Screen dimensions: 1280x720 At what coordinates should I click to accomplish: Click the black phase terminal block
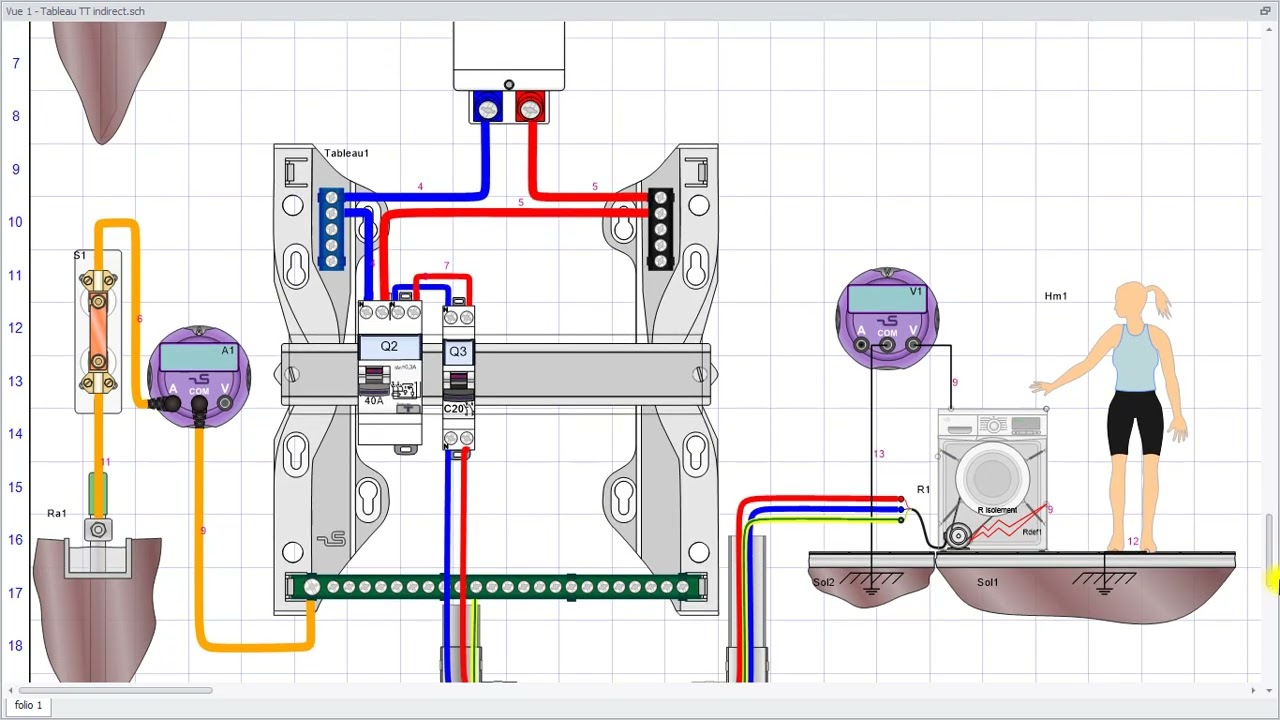(x=660, y=229)
